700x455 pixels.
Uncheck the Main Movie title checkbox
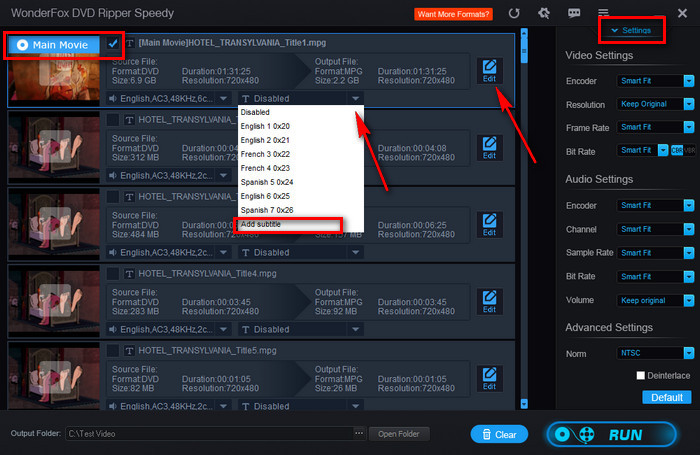click(x=113, y=44)
